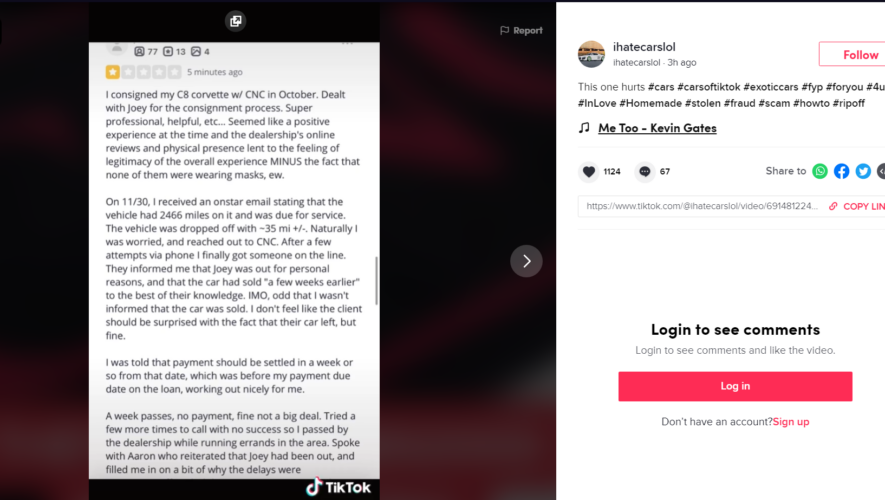Open the #scam hashtag
Image resolution: width=885 pixels, height=500 pixels.
point(774,103)
